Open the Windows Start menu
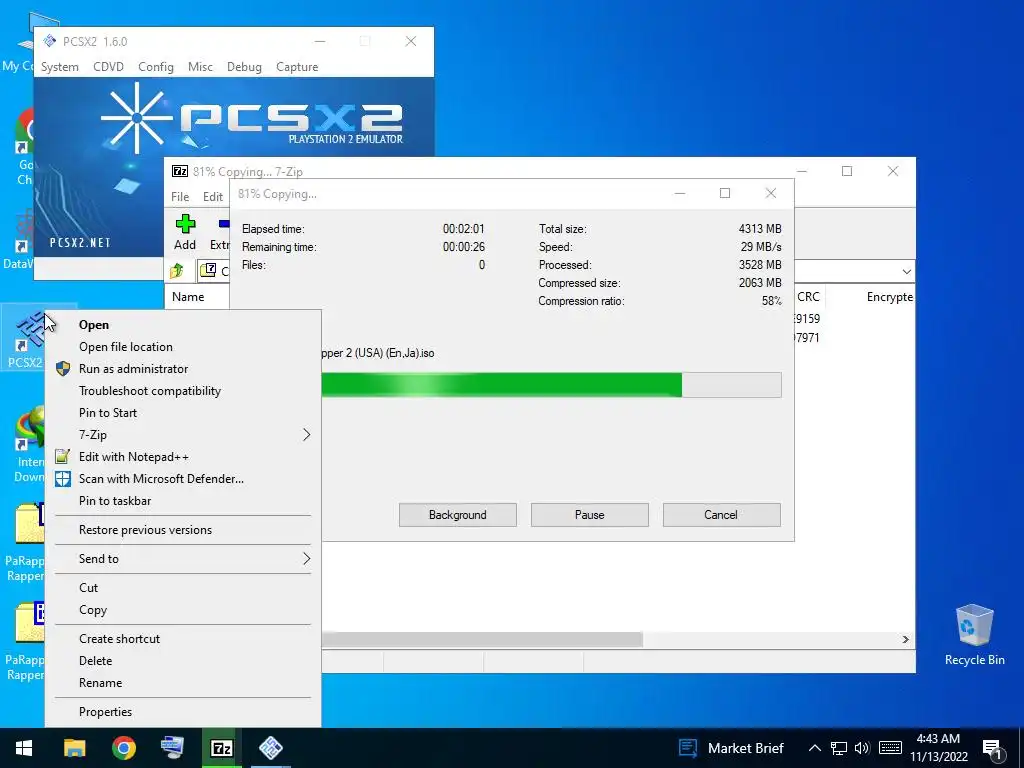The height and width of the screenshot is (768, 1024). click(x=24, y=748)
